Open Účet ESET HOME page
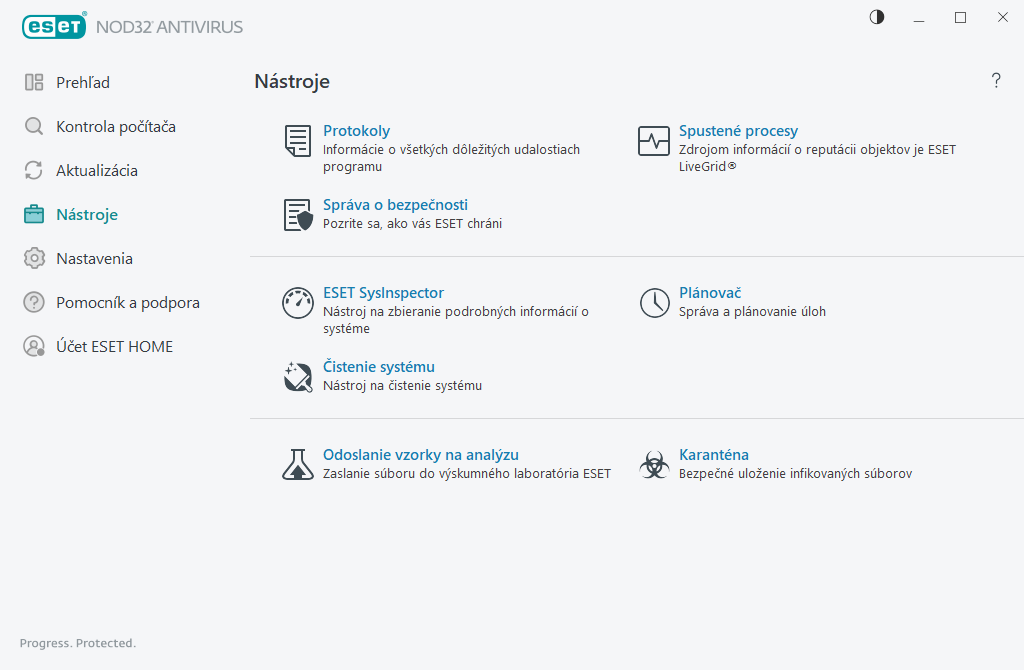This screenshot has width=1024, height=670. click(x=114, y=347)
